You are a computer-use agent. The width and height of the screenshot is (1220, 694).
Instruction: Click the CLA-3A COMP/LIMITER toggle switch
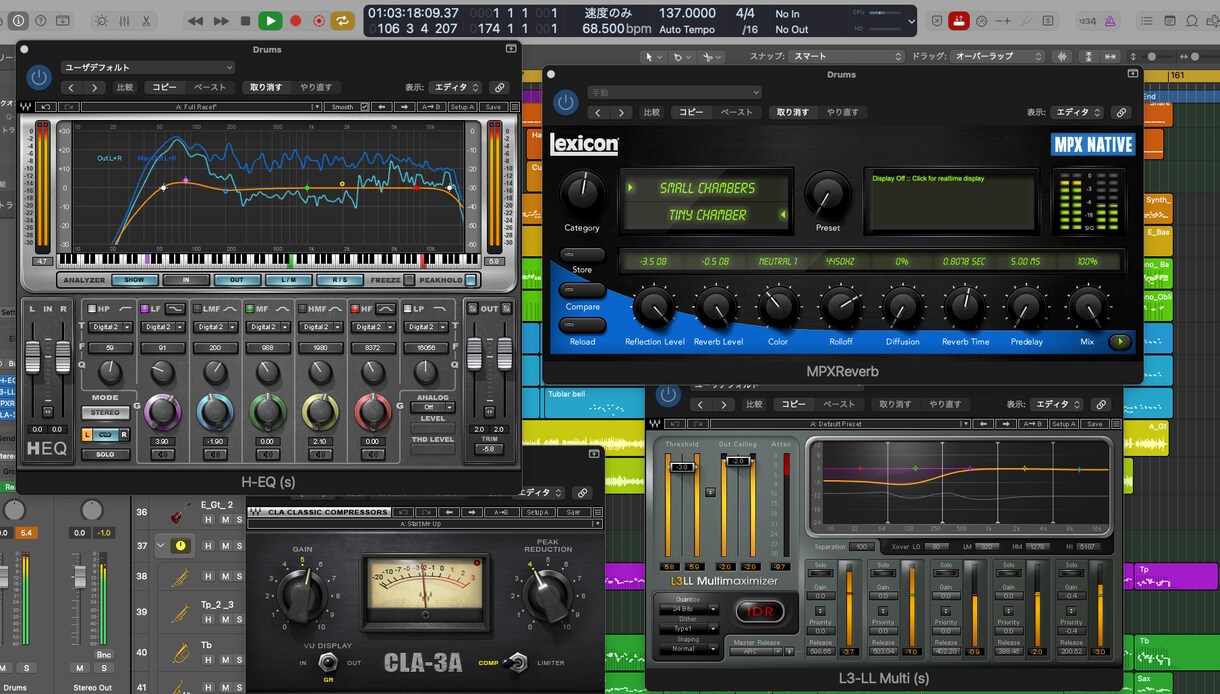517,661
